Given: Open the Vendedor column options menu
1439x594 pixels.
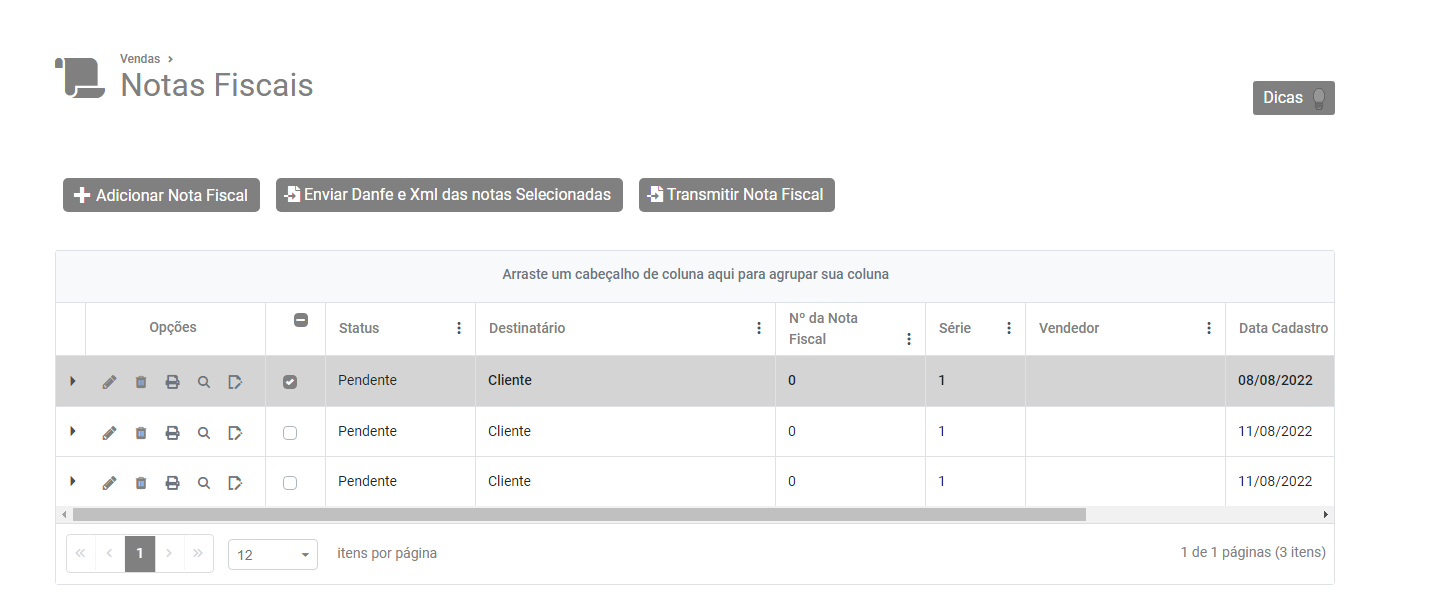Looking at the screenshot, I should [1209, 328].
